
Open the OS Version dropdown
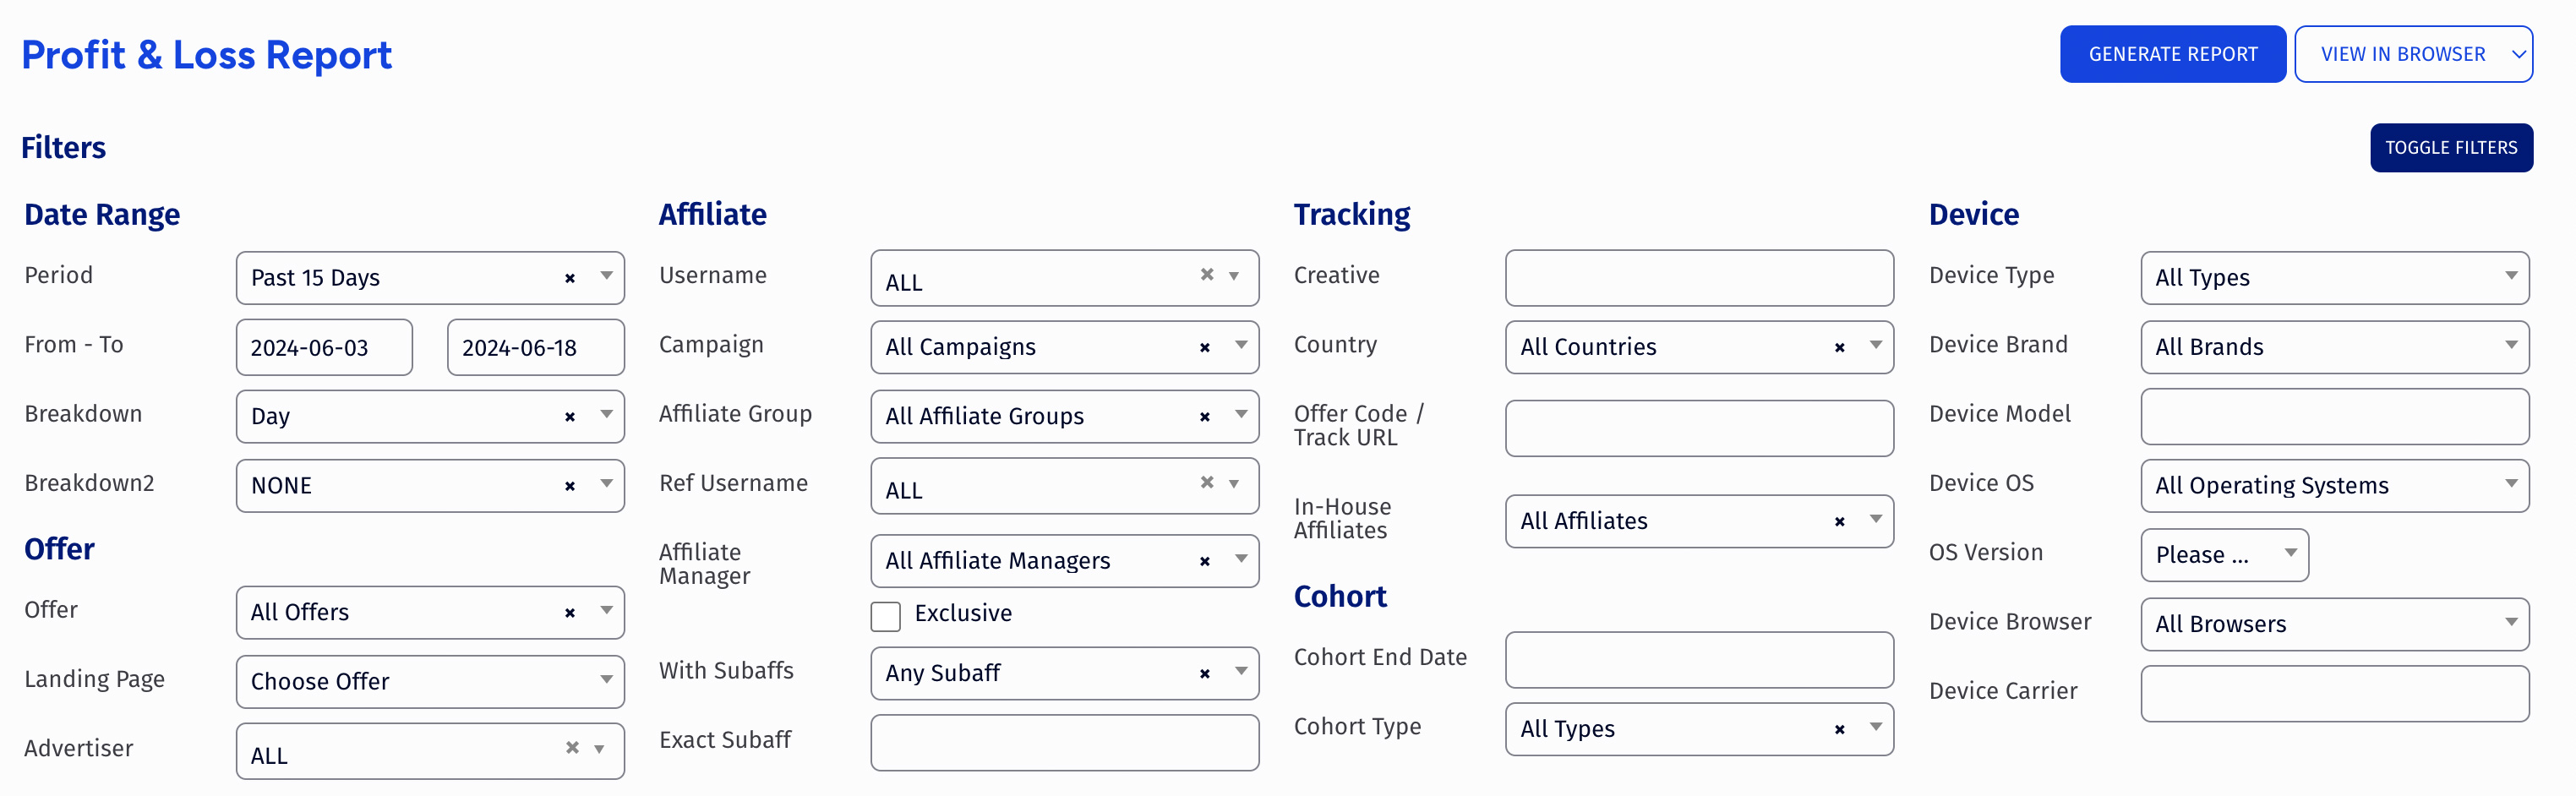tap(2224, 555)
